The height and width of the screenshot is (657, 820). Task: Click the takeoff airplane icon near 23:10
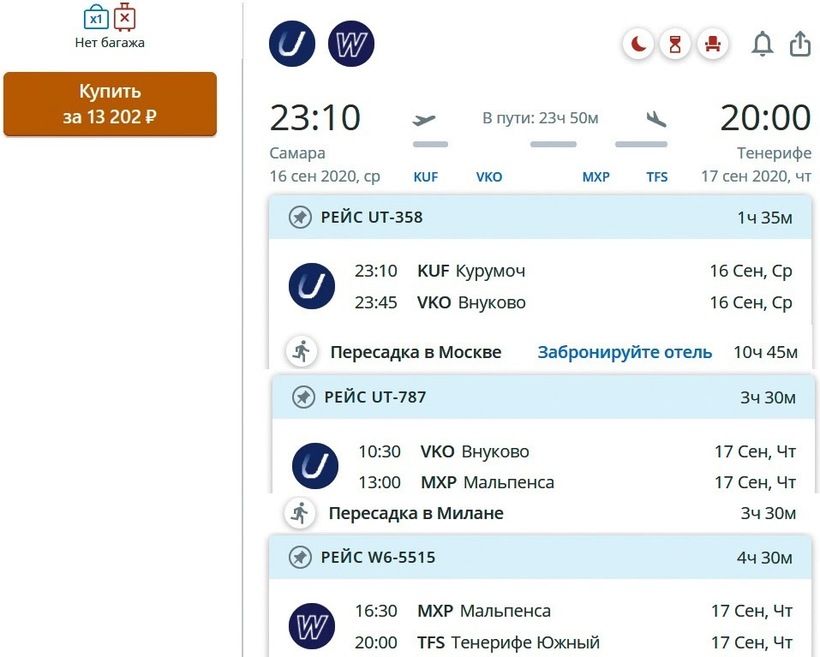click(x=425, y=120)
